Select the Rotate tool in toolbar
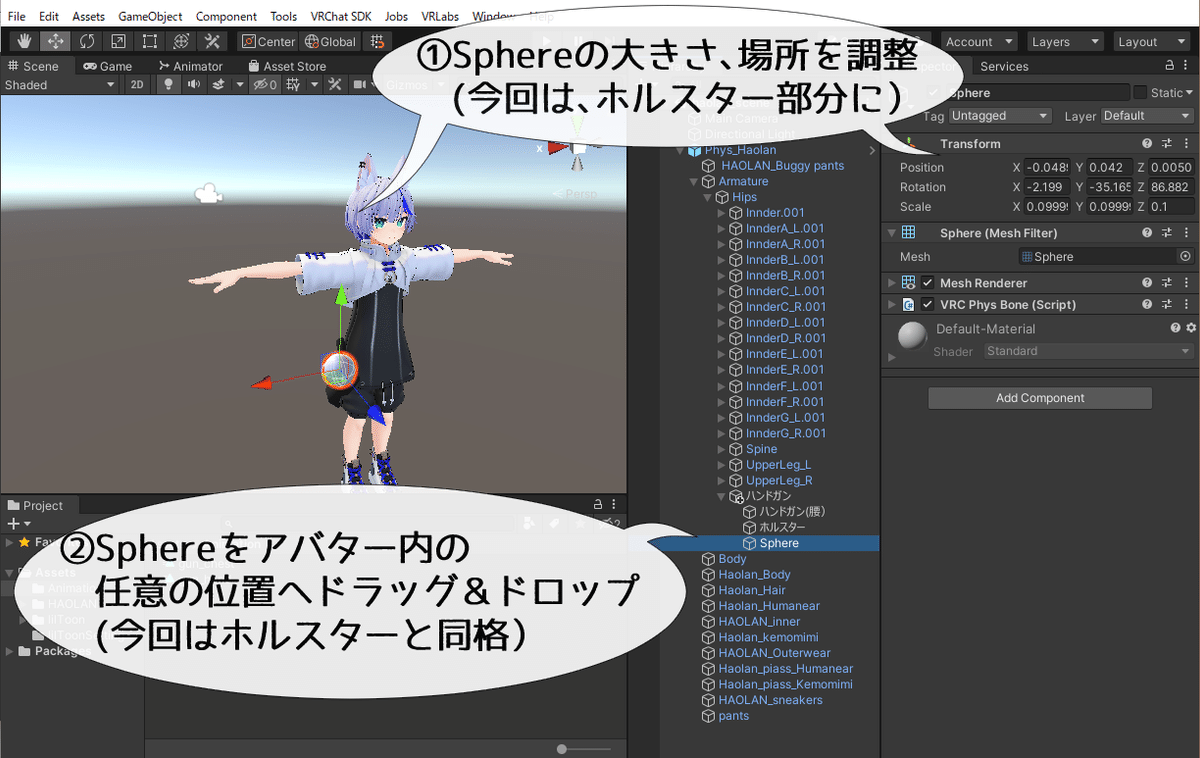The height and width of the screenshot is (758, 1200). coord(87,41)
